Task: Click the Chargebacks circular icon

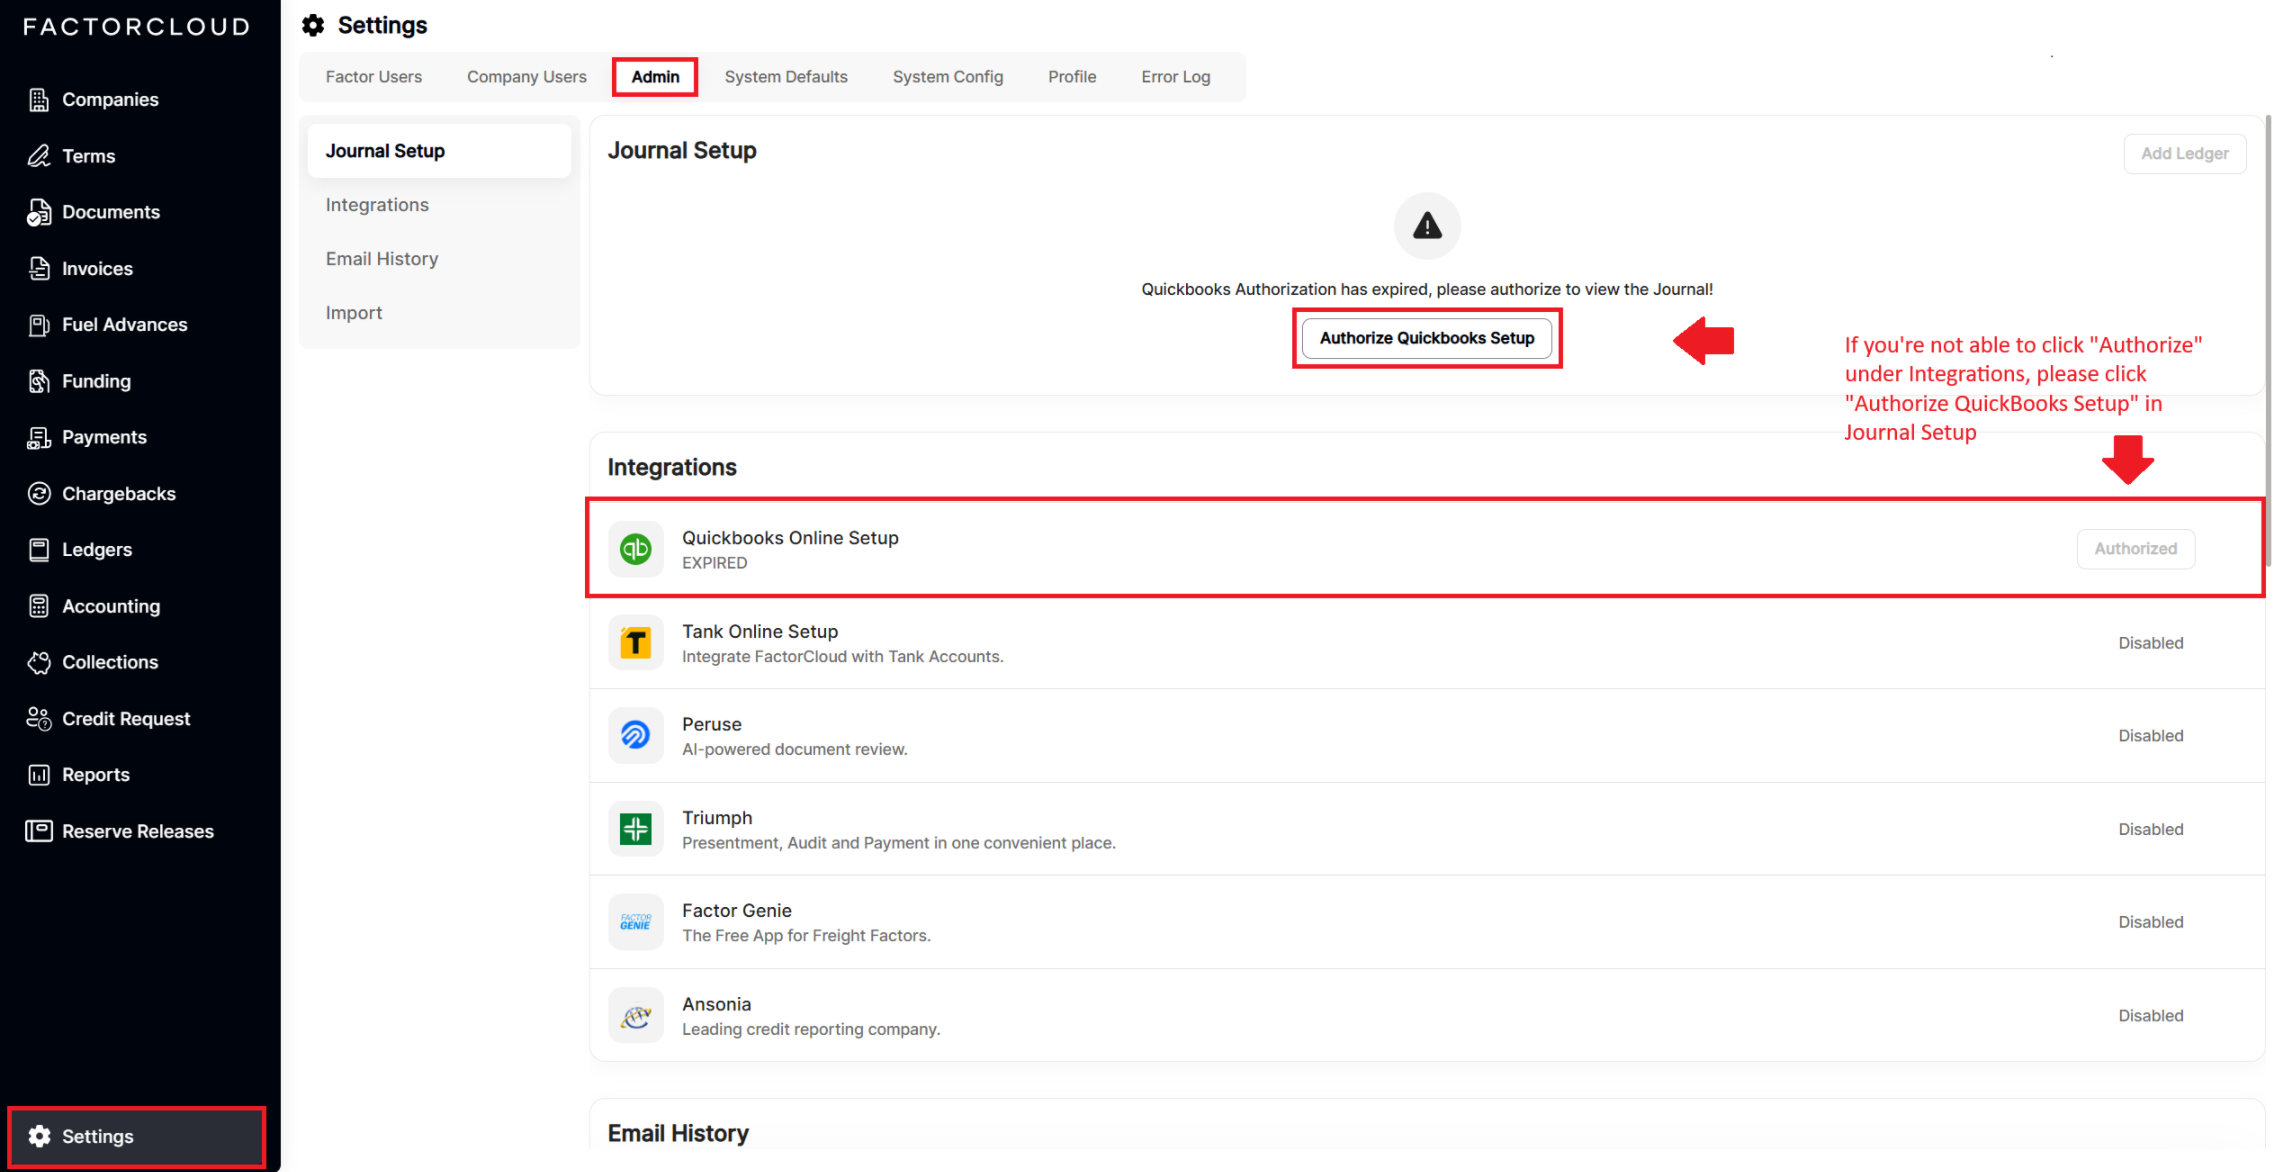Action: tap(39, 494)
